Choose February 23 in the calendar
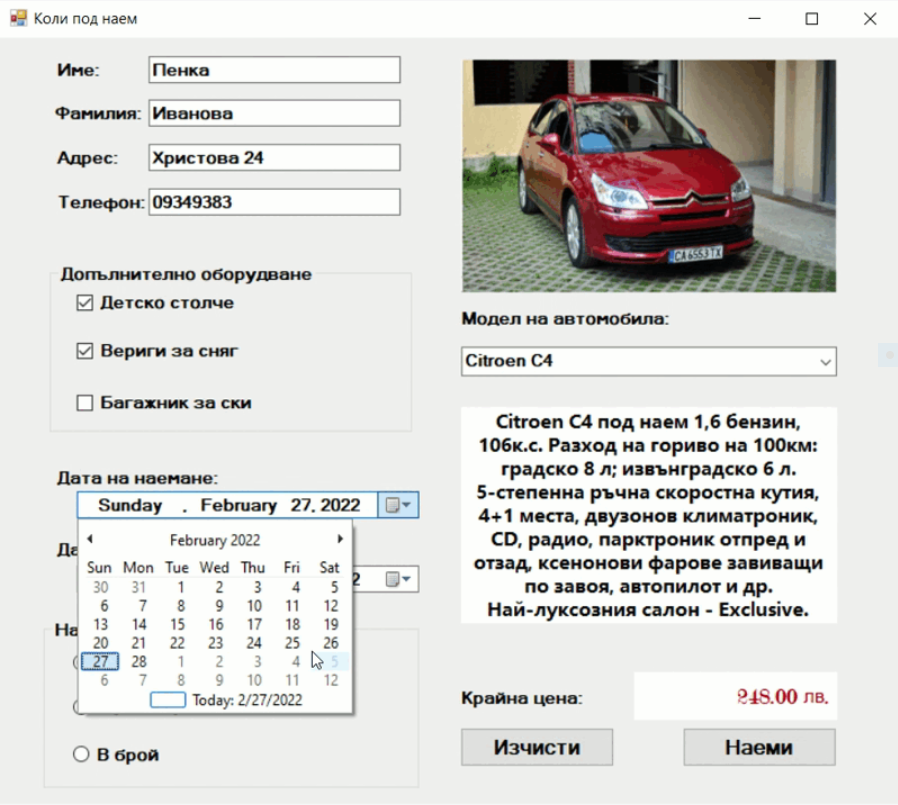898x805 pixels. click(x=215, y=643)
